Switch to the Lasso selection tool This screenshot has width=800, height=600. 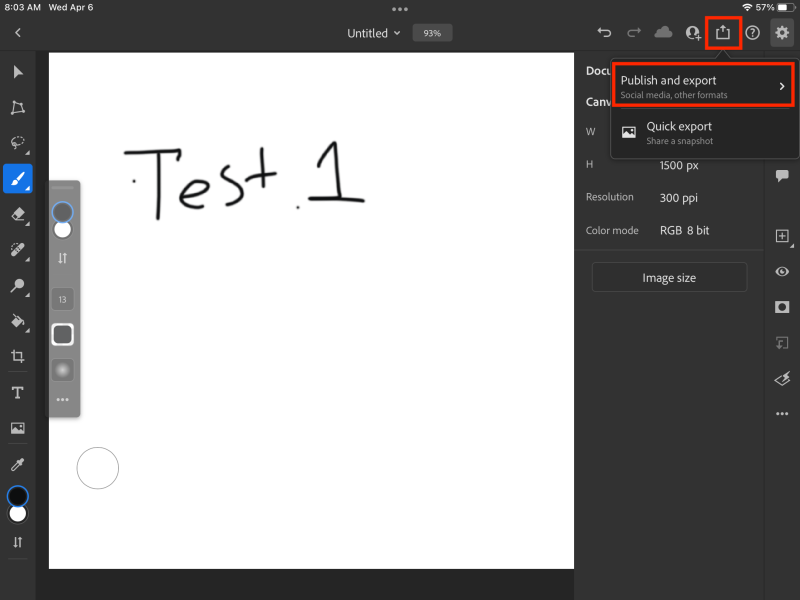[17, 143]
